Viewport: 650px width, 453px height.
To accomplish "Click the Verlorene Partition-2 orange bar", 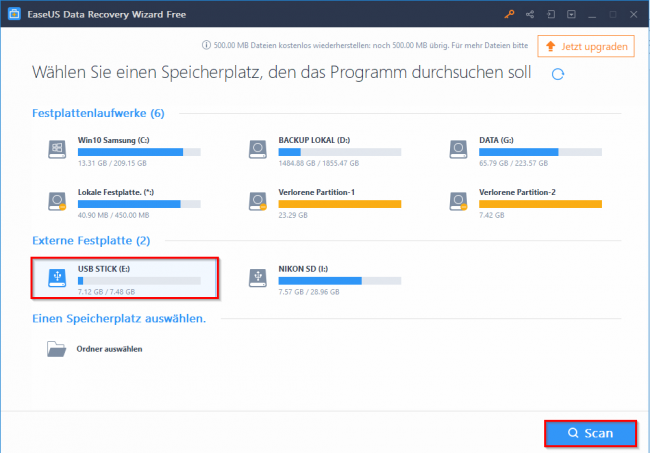I will point(541,204).
